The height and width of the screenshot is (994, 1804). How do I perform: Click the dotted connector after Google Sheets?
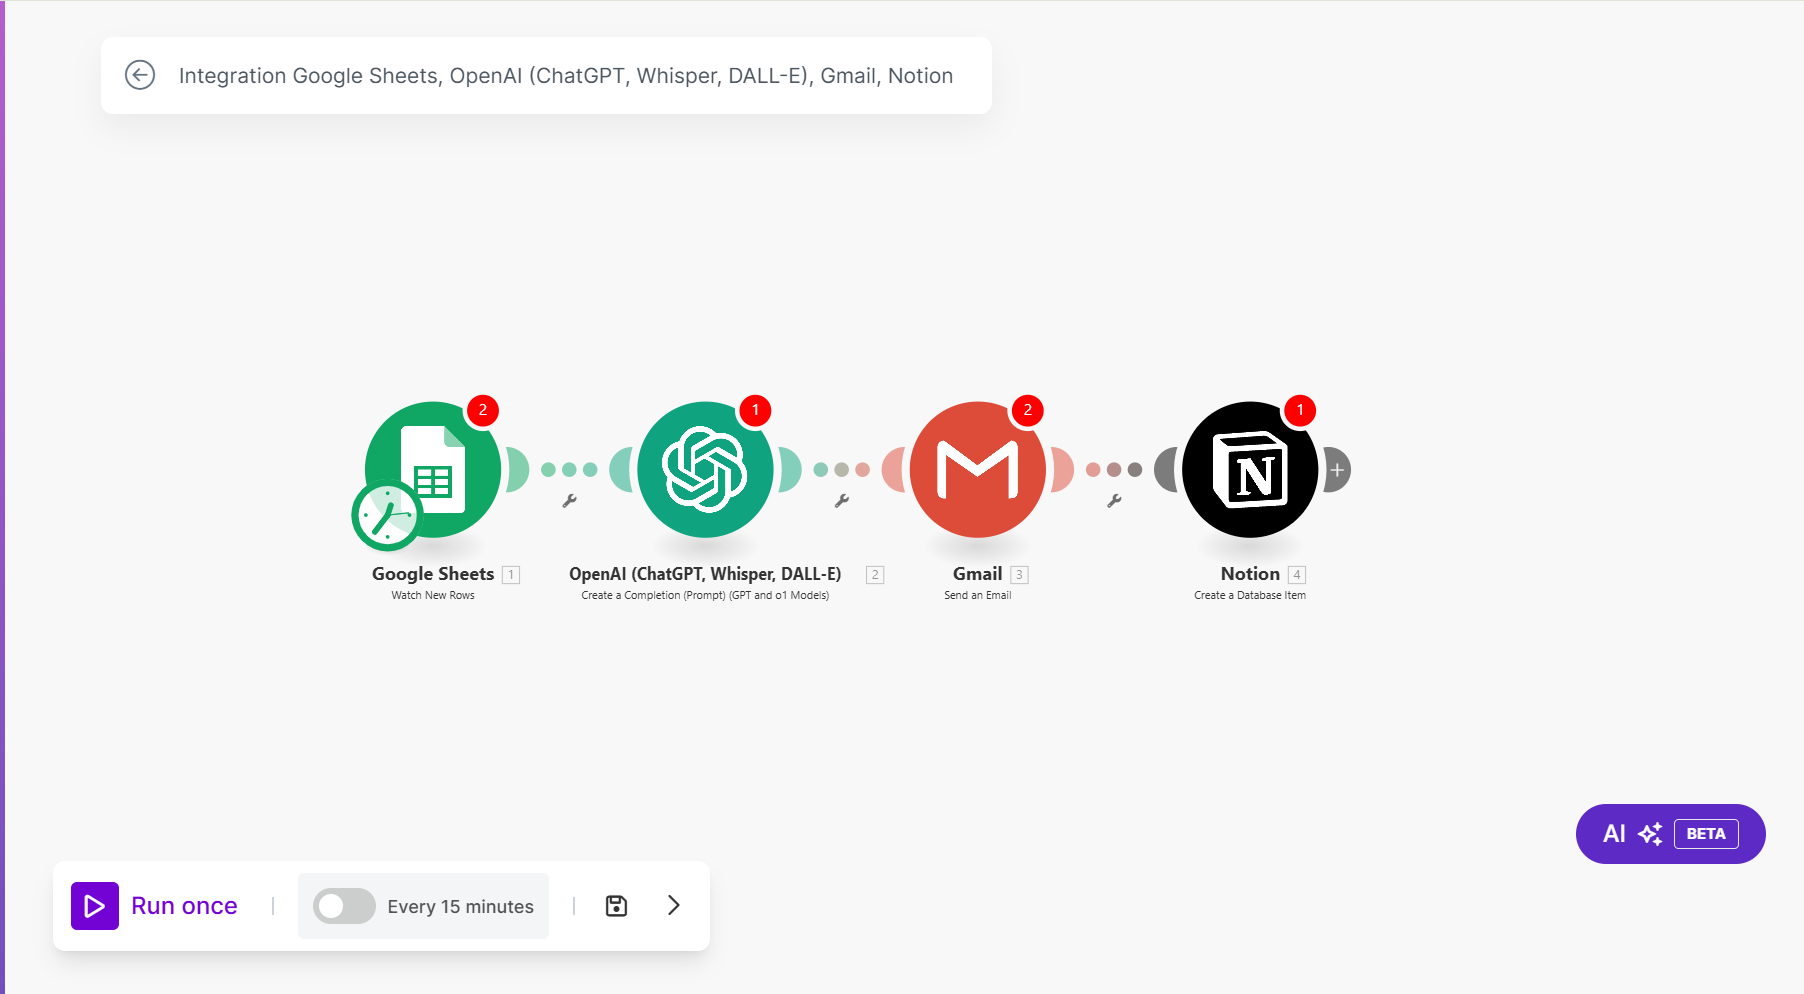pos(569,469)
